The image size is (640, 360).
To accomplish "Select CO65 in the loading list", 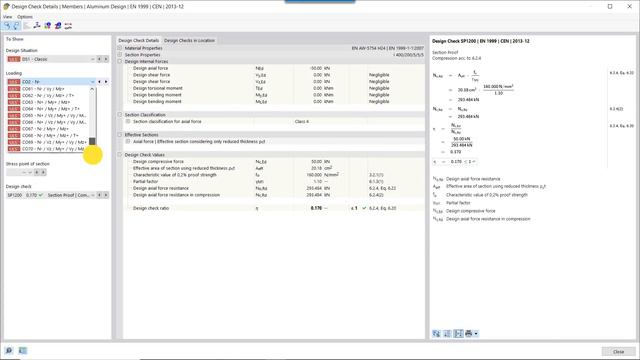I will coord(48,116).
